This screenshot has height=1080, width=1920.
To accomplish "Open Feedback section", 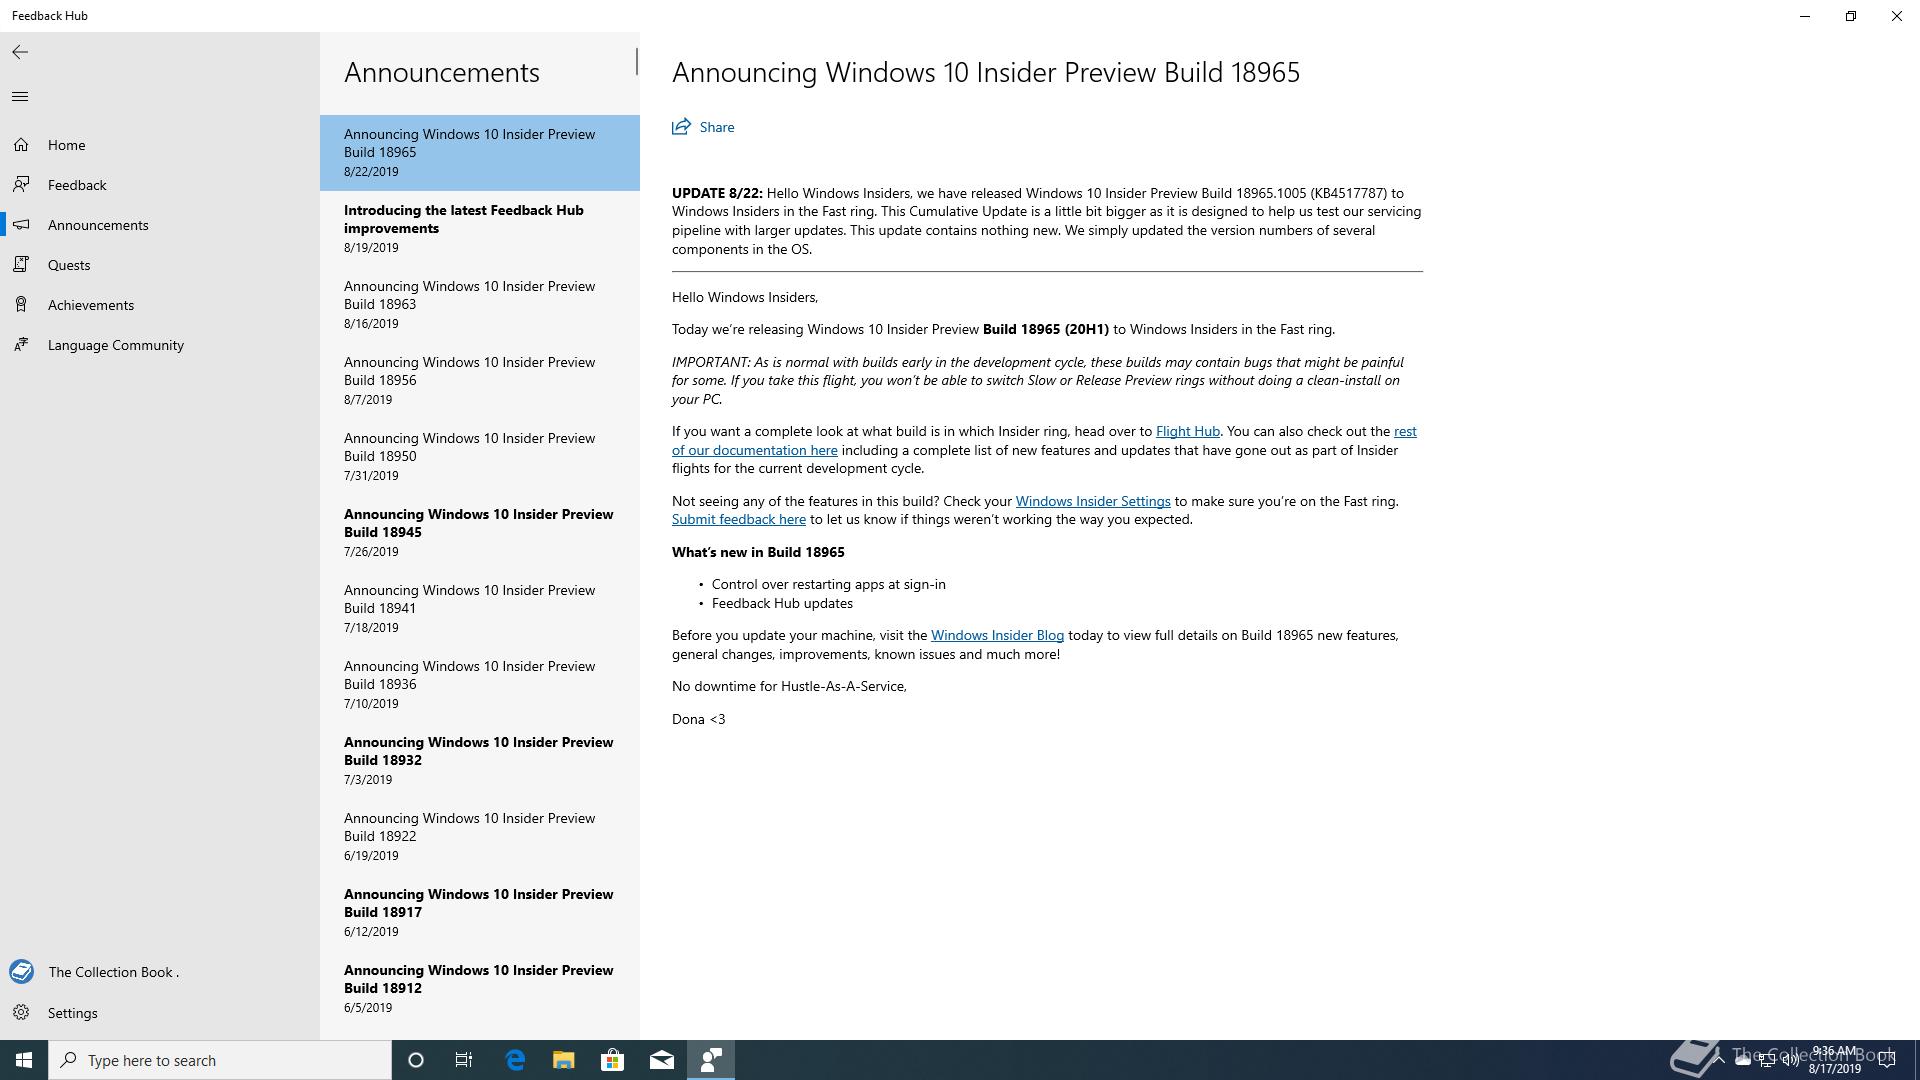I will click(160, 185).
